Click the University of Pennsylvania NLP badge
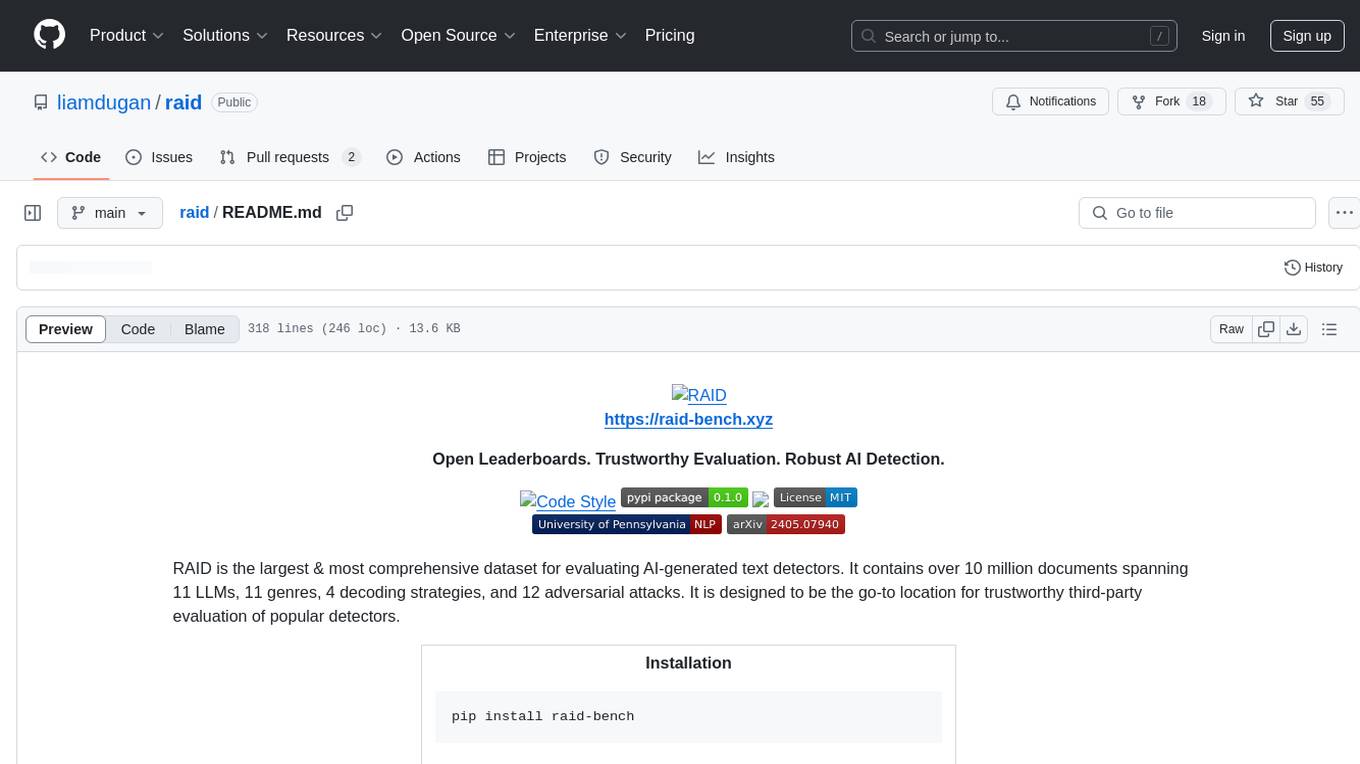1360x764 pixels. tap(626, 524)
